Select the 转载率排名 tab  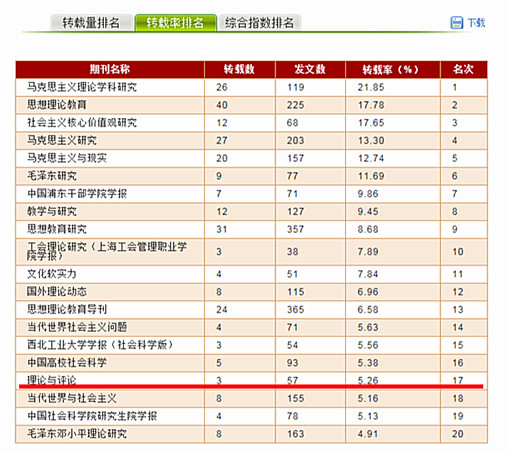coord(175,23)
